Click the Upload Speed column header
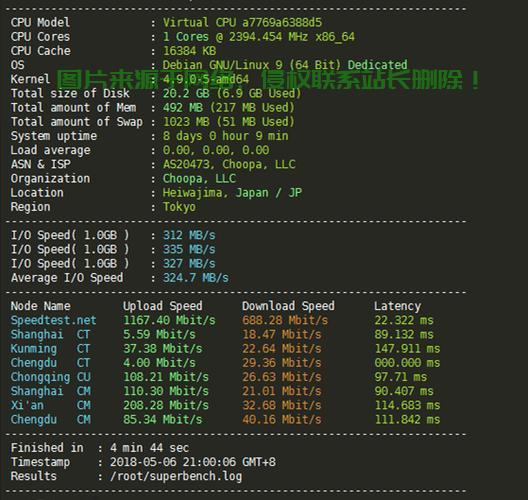Viewport: 528px width, 500px height. click(x=162, y=306)
